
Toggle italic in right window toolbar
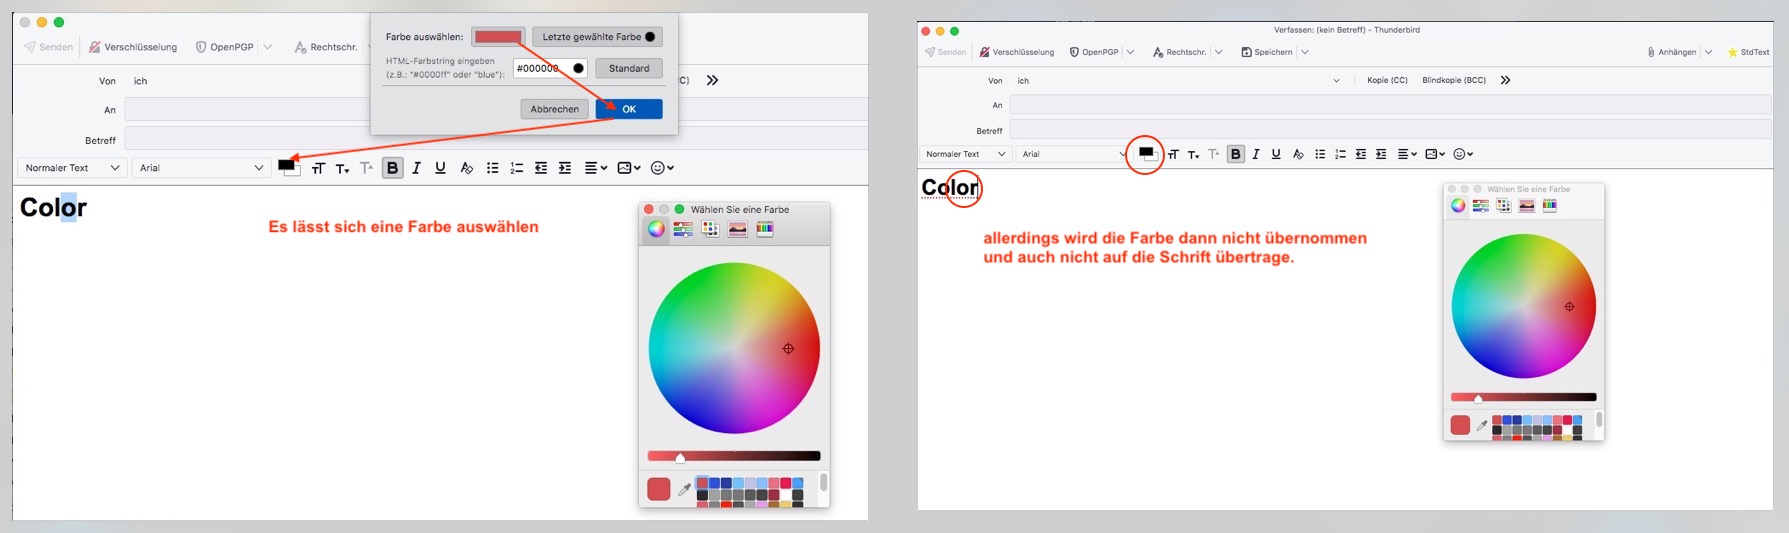(1256, 154)
